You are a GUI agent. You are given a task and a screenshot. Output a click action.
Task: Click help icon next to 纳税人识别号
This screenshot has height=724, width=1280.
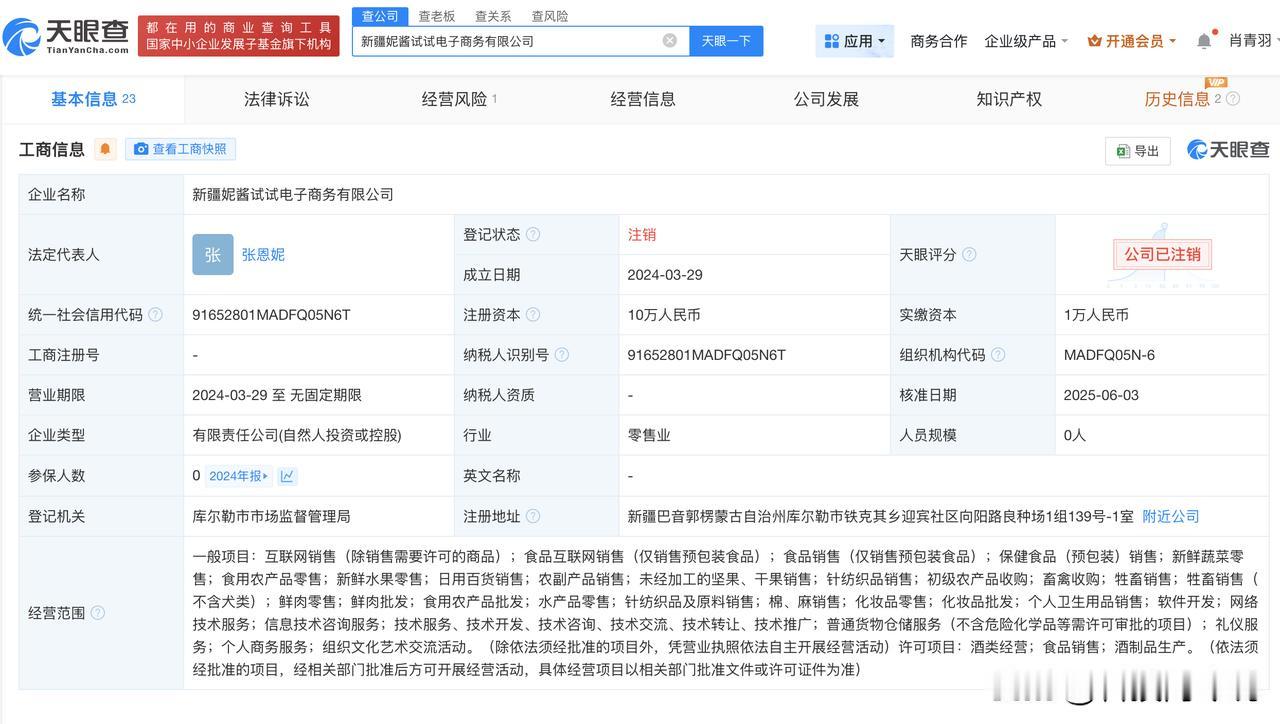[562, 355]
